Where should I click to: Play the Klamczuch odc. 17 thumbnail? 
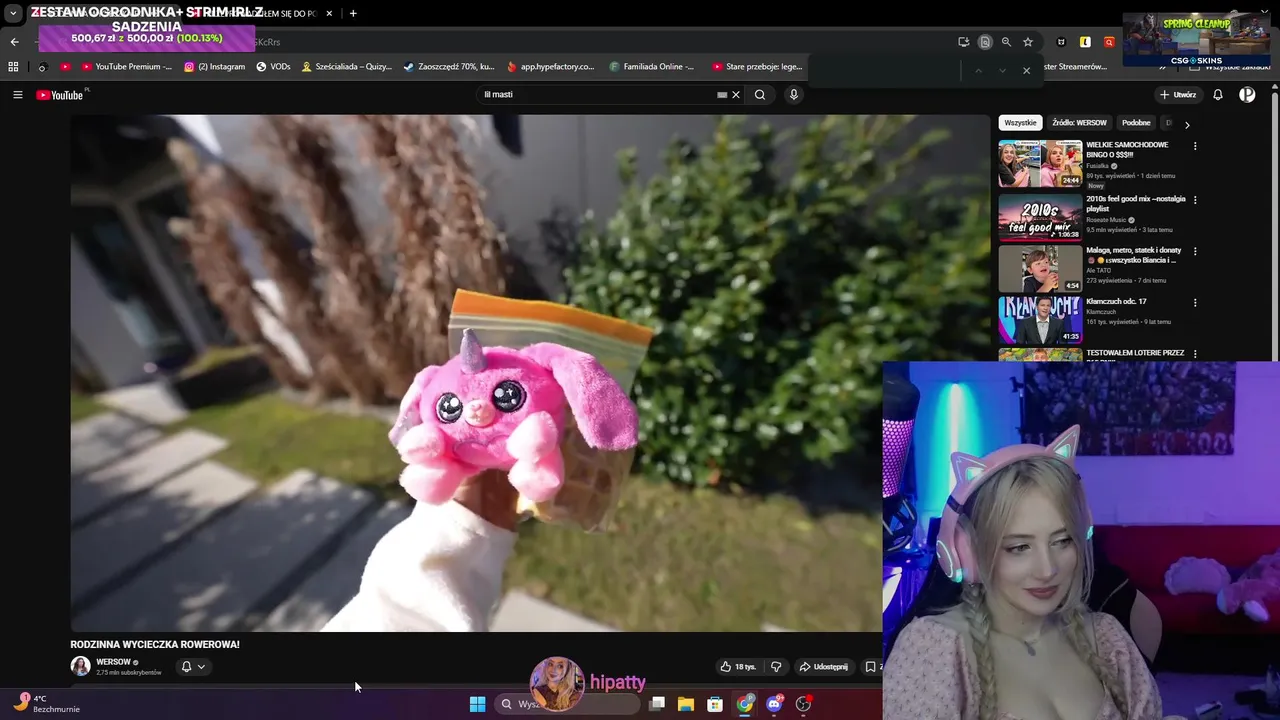click(1040, 320)
